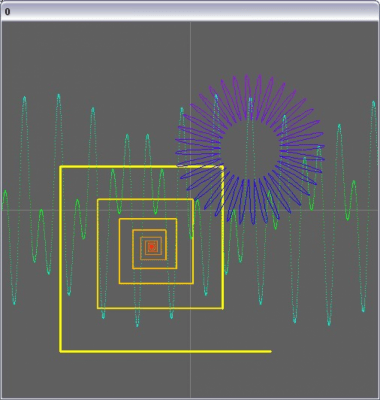Click the free end tip of the outer yellow spiral
Screen dimensions: 380x400
pos(270,351)
